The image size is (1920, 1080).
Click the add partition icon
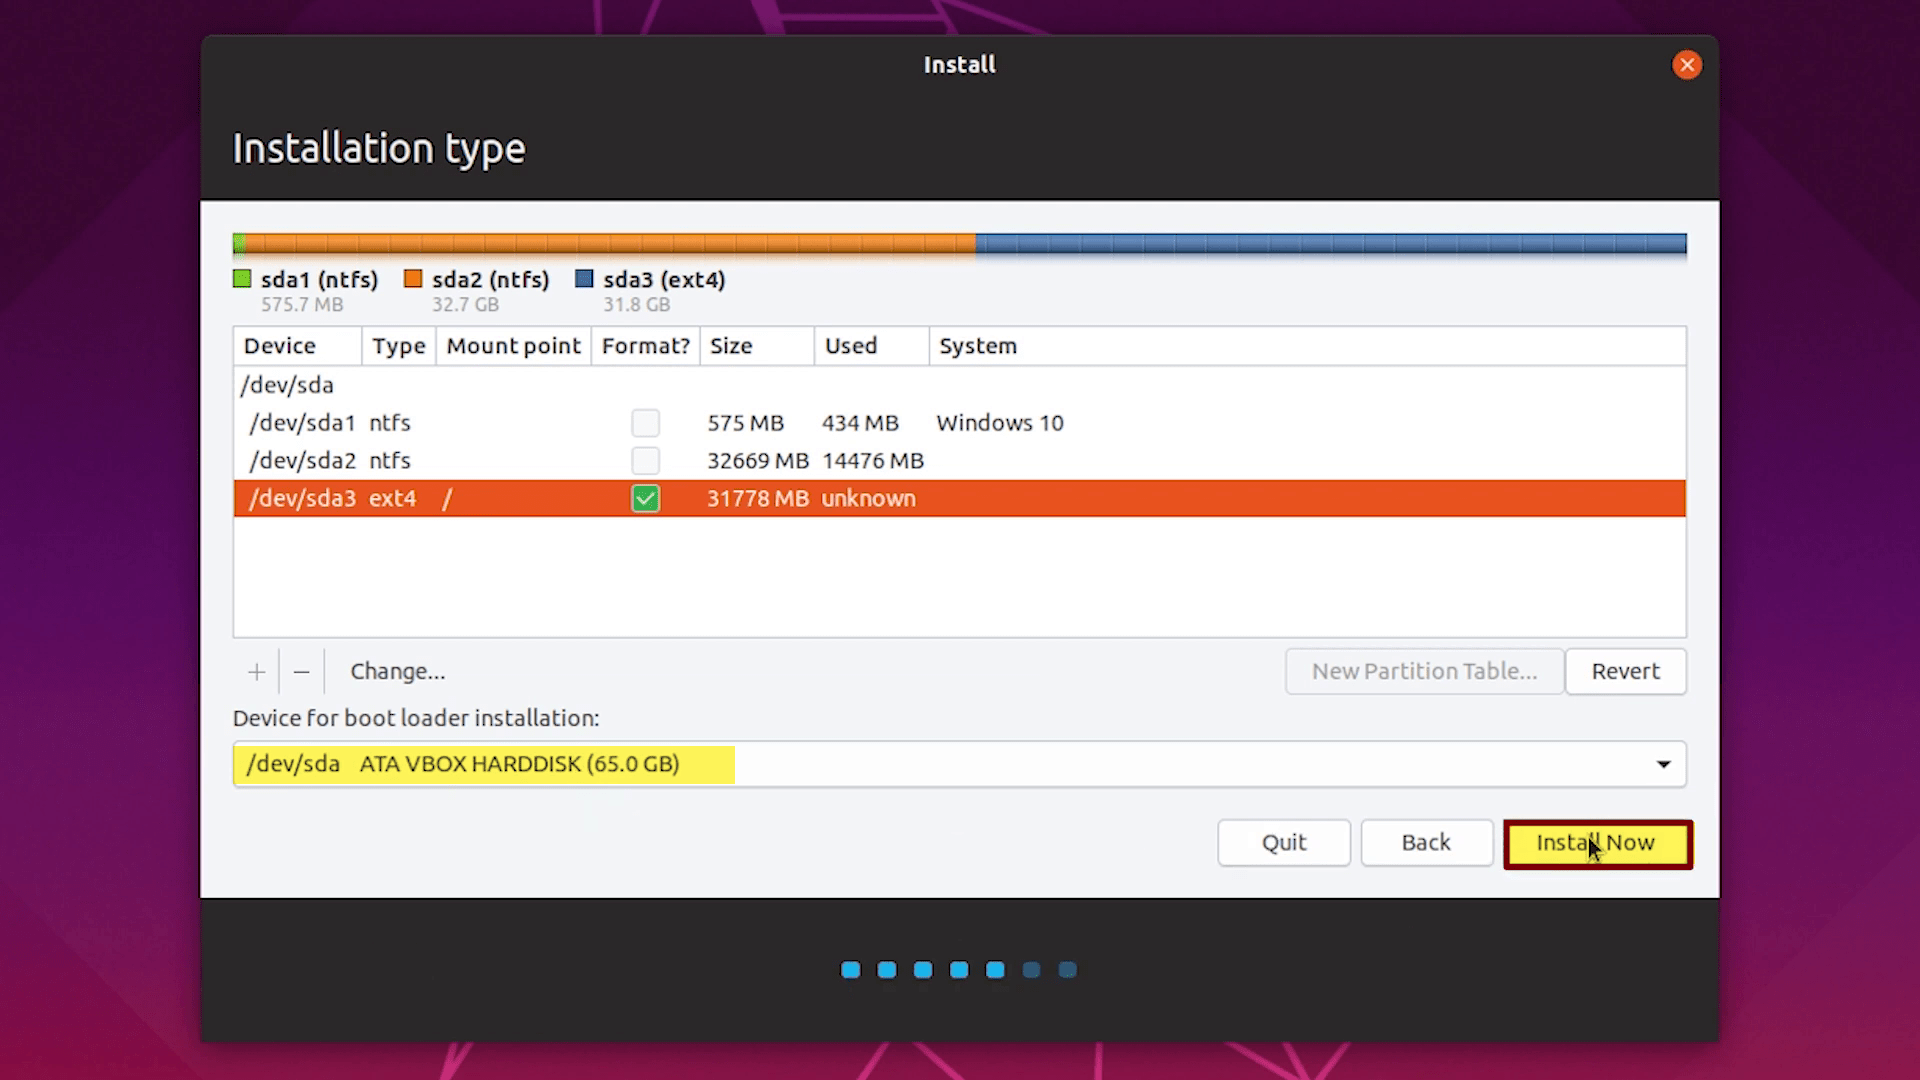click(256, 671)
